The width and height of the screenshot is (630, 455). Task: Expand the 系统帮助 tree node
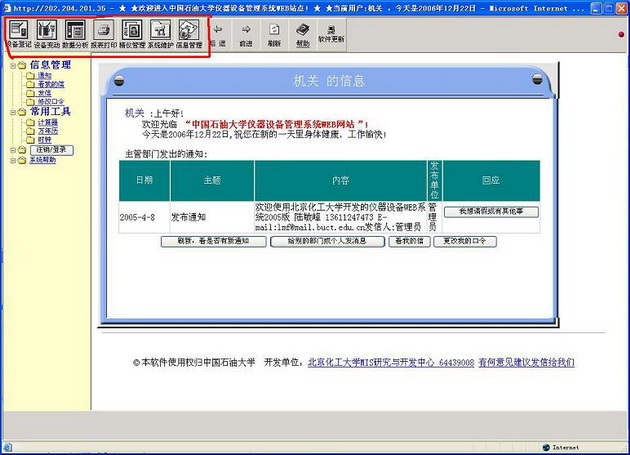click(13, 160)
